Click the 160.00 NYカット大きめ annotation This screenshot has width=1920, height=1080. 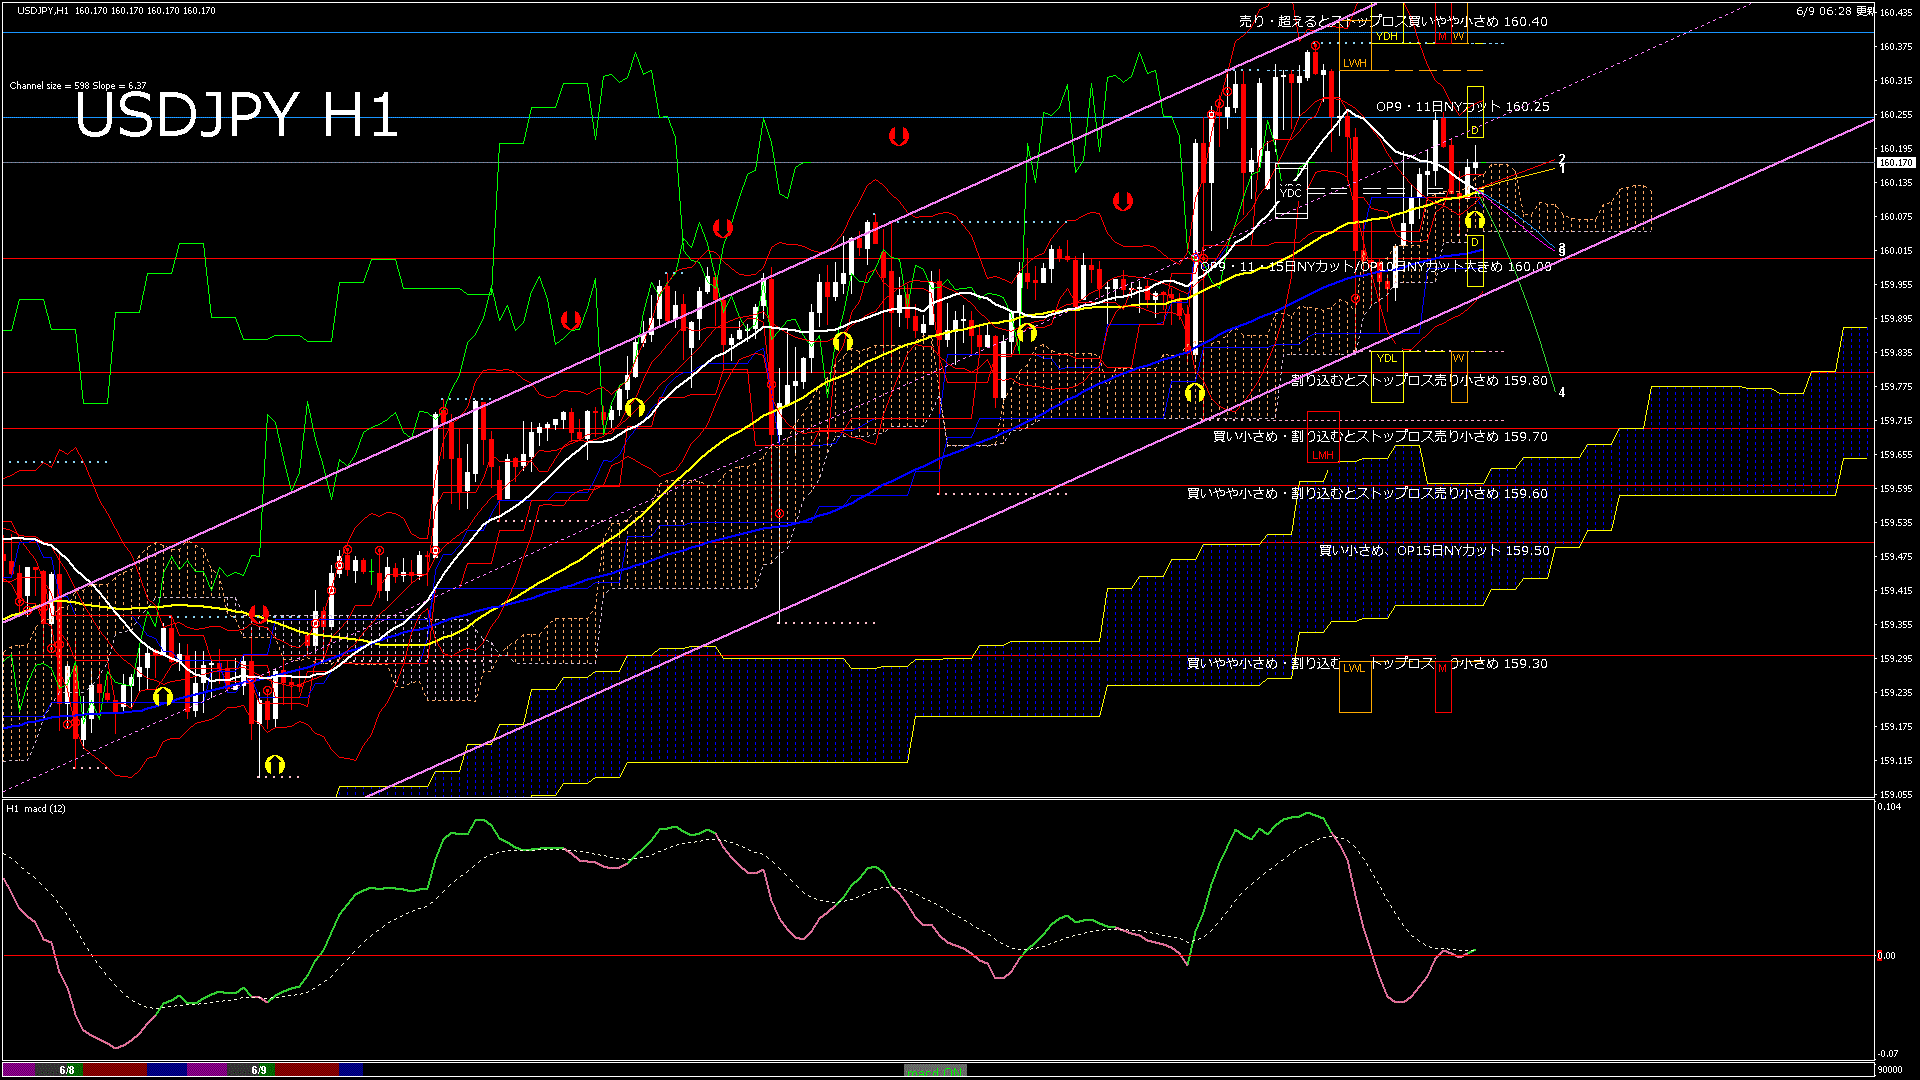point(1376,267)
